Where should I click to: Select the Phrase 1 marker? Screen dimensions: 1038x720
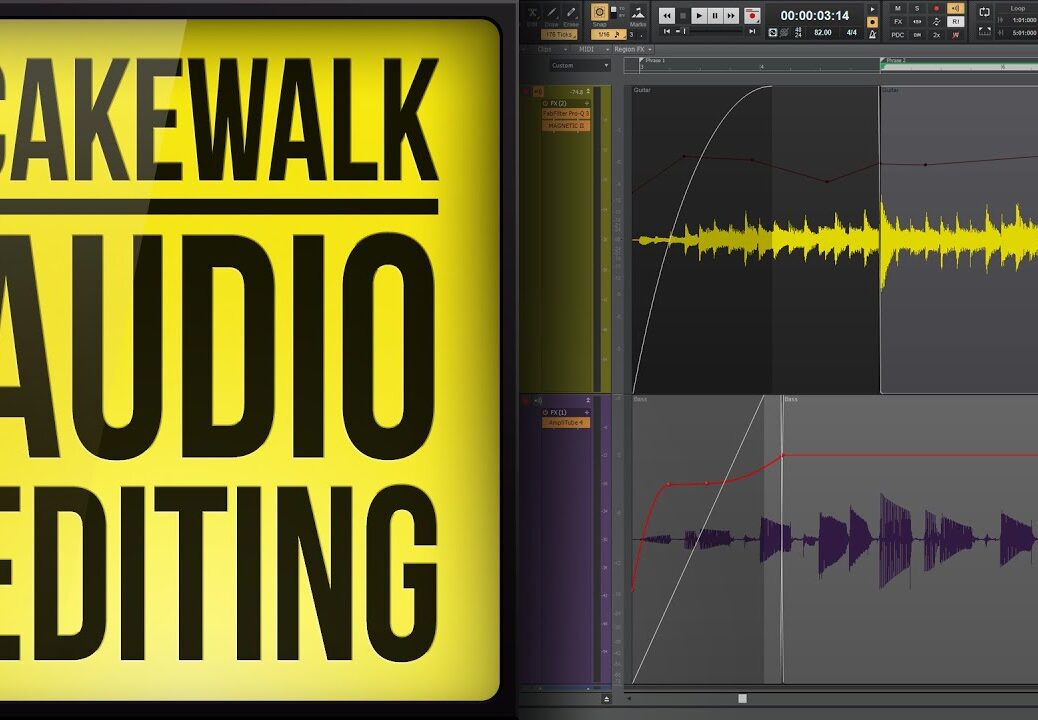653,60
